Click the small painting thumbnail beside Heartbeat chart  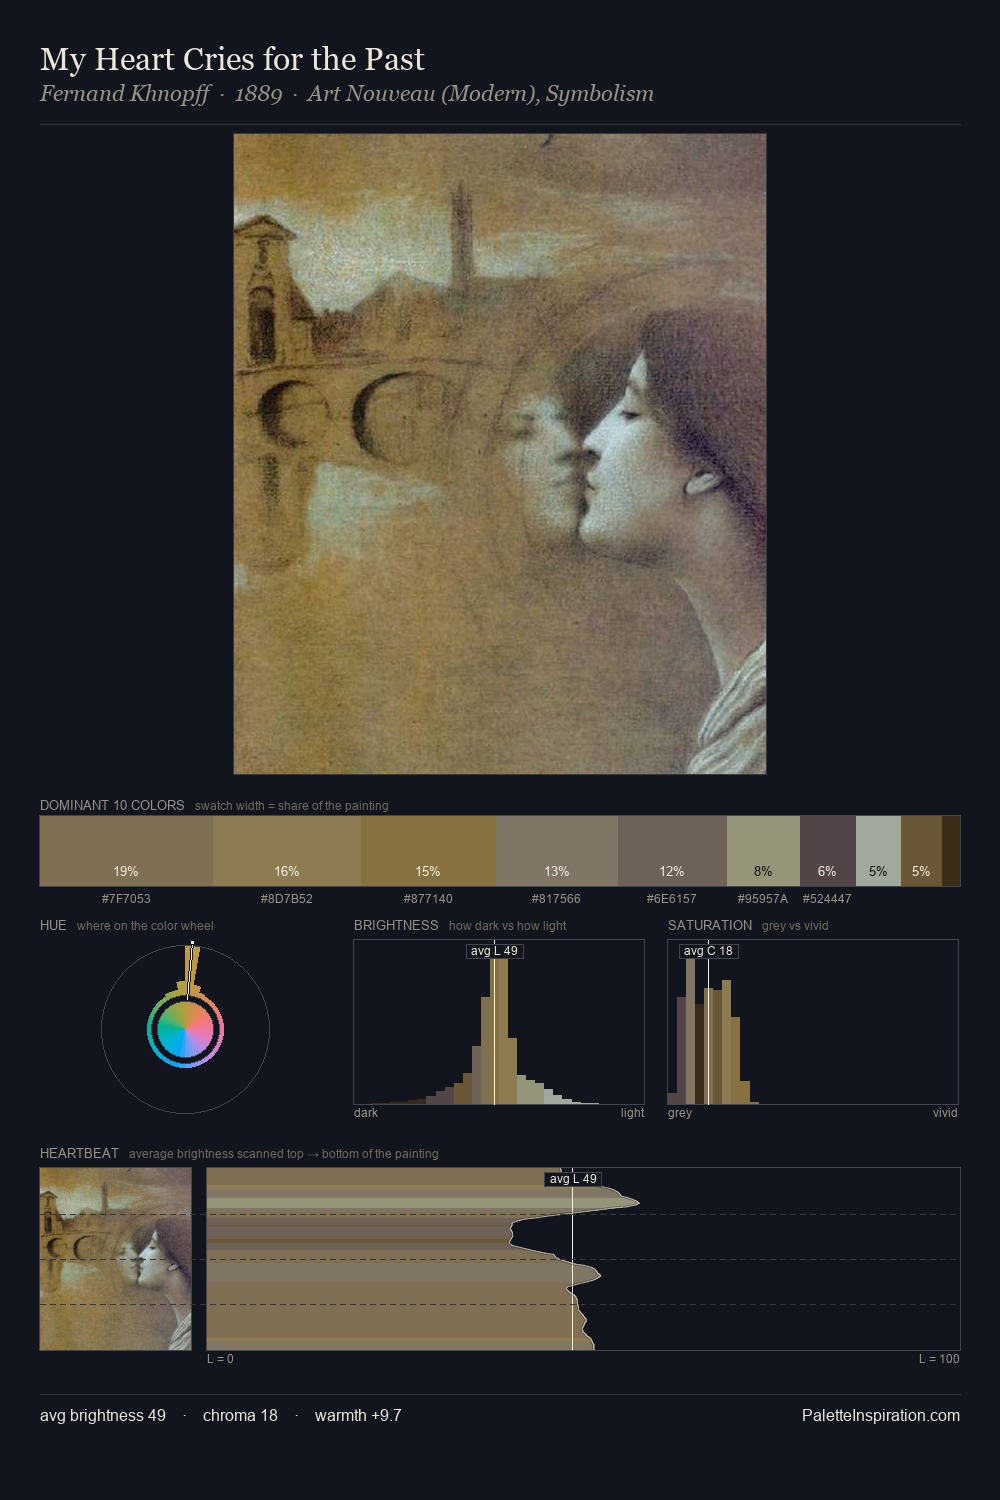[x=116, y=1259]
